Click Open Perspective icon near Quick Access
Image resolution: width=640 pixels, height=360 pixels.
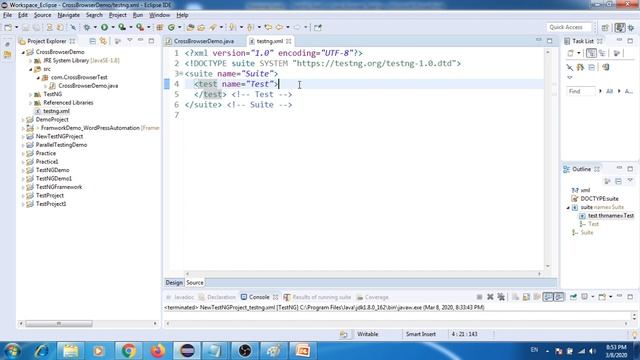(x=605, y=27)
